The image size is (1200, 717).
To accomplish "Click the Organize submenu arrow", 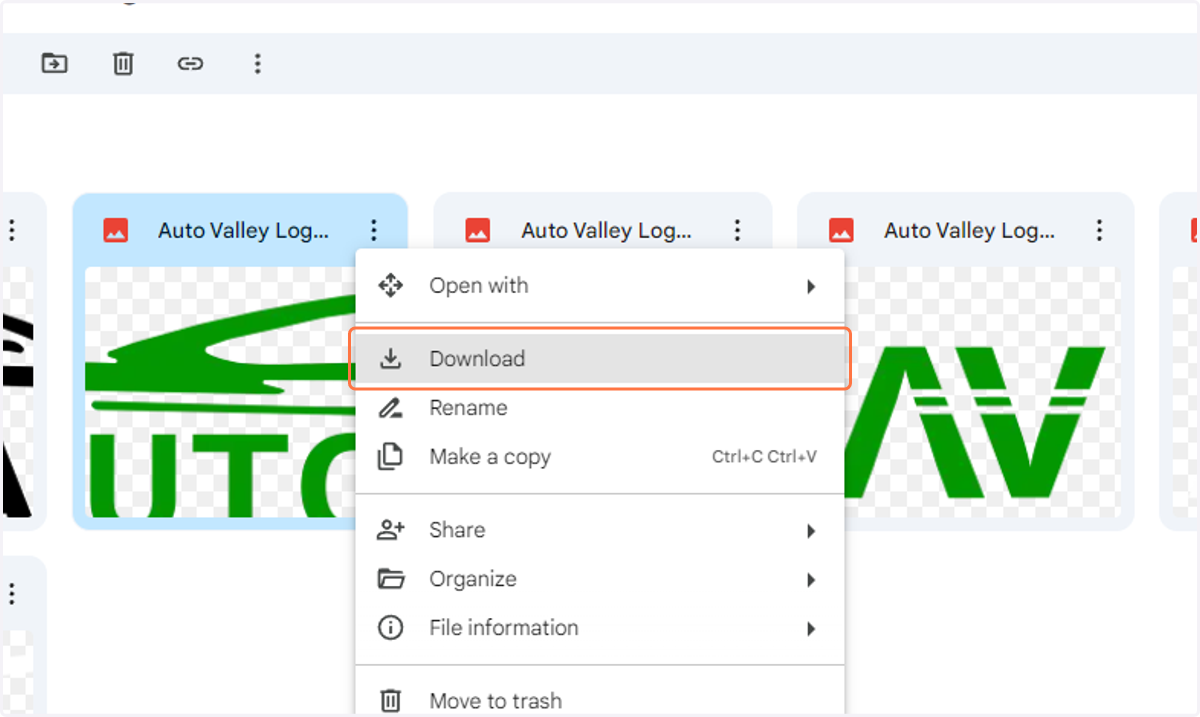I will tap(811, 580).
